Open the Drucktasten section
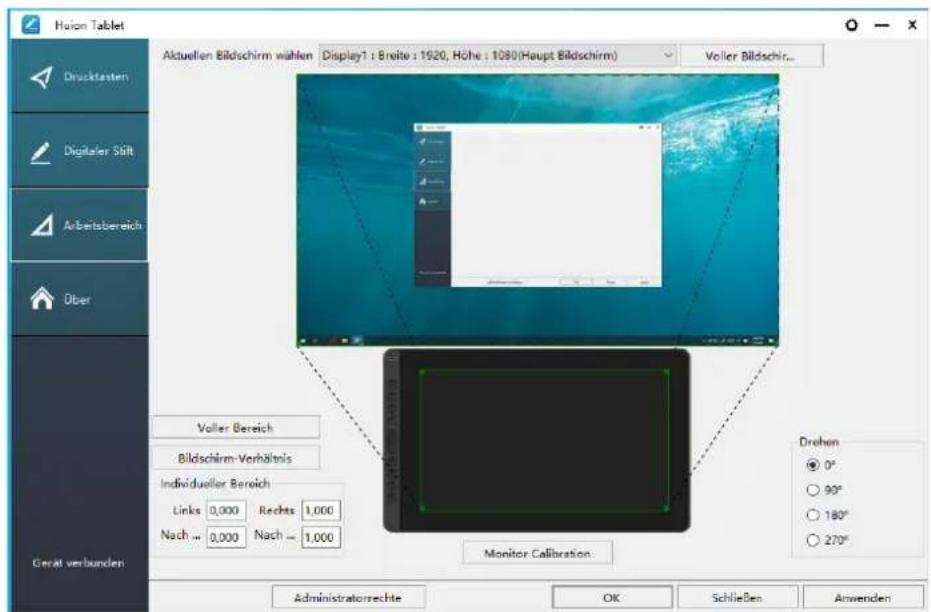Viewport: 931px width, 612px height. point(79,76)
